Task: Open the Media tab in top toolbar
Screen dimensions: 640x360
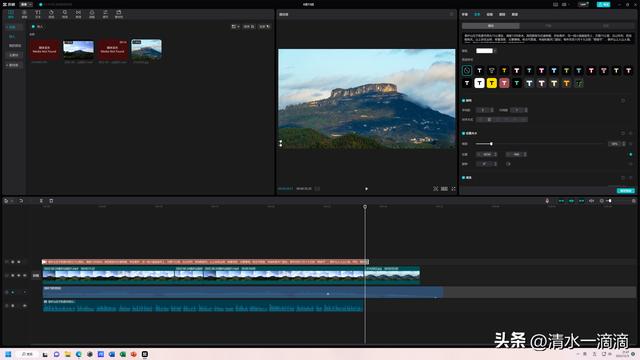Action: click(11, 14)
